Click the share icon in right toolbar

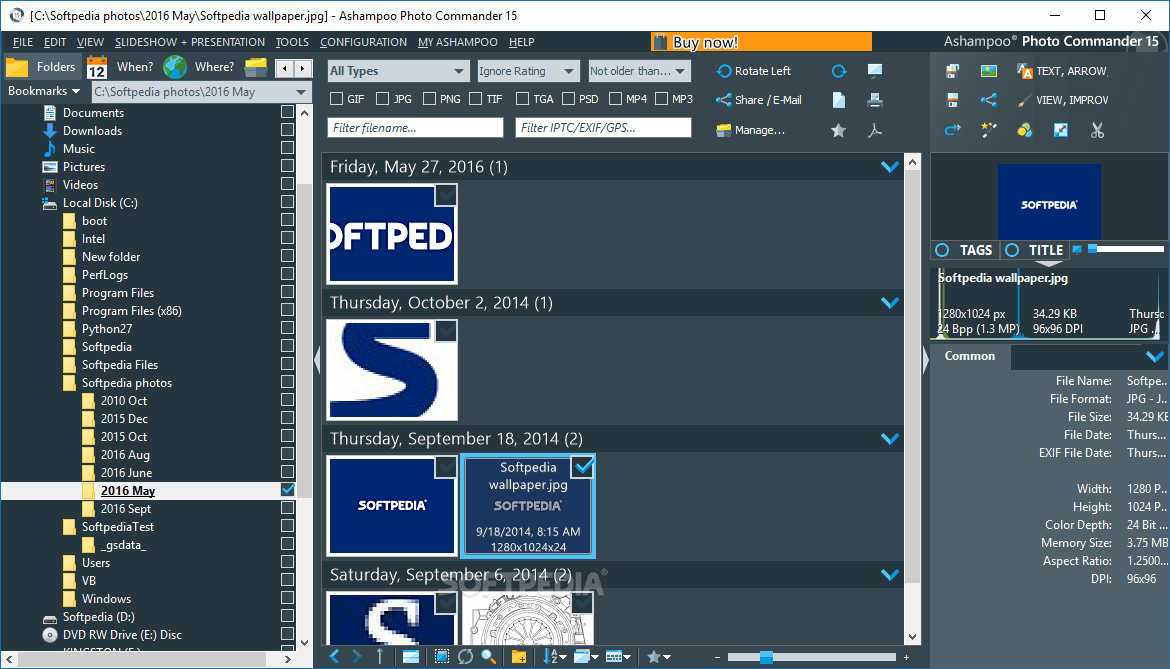[989, 100]
